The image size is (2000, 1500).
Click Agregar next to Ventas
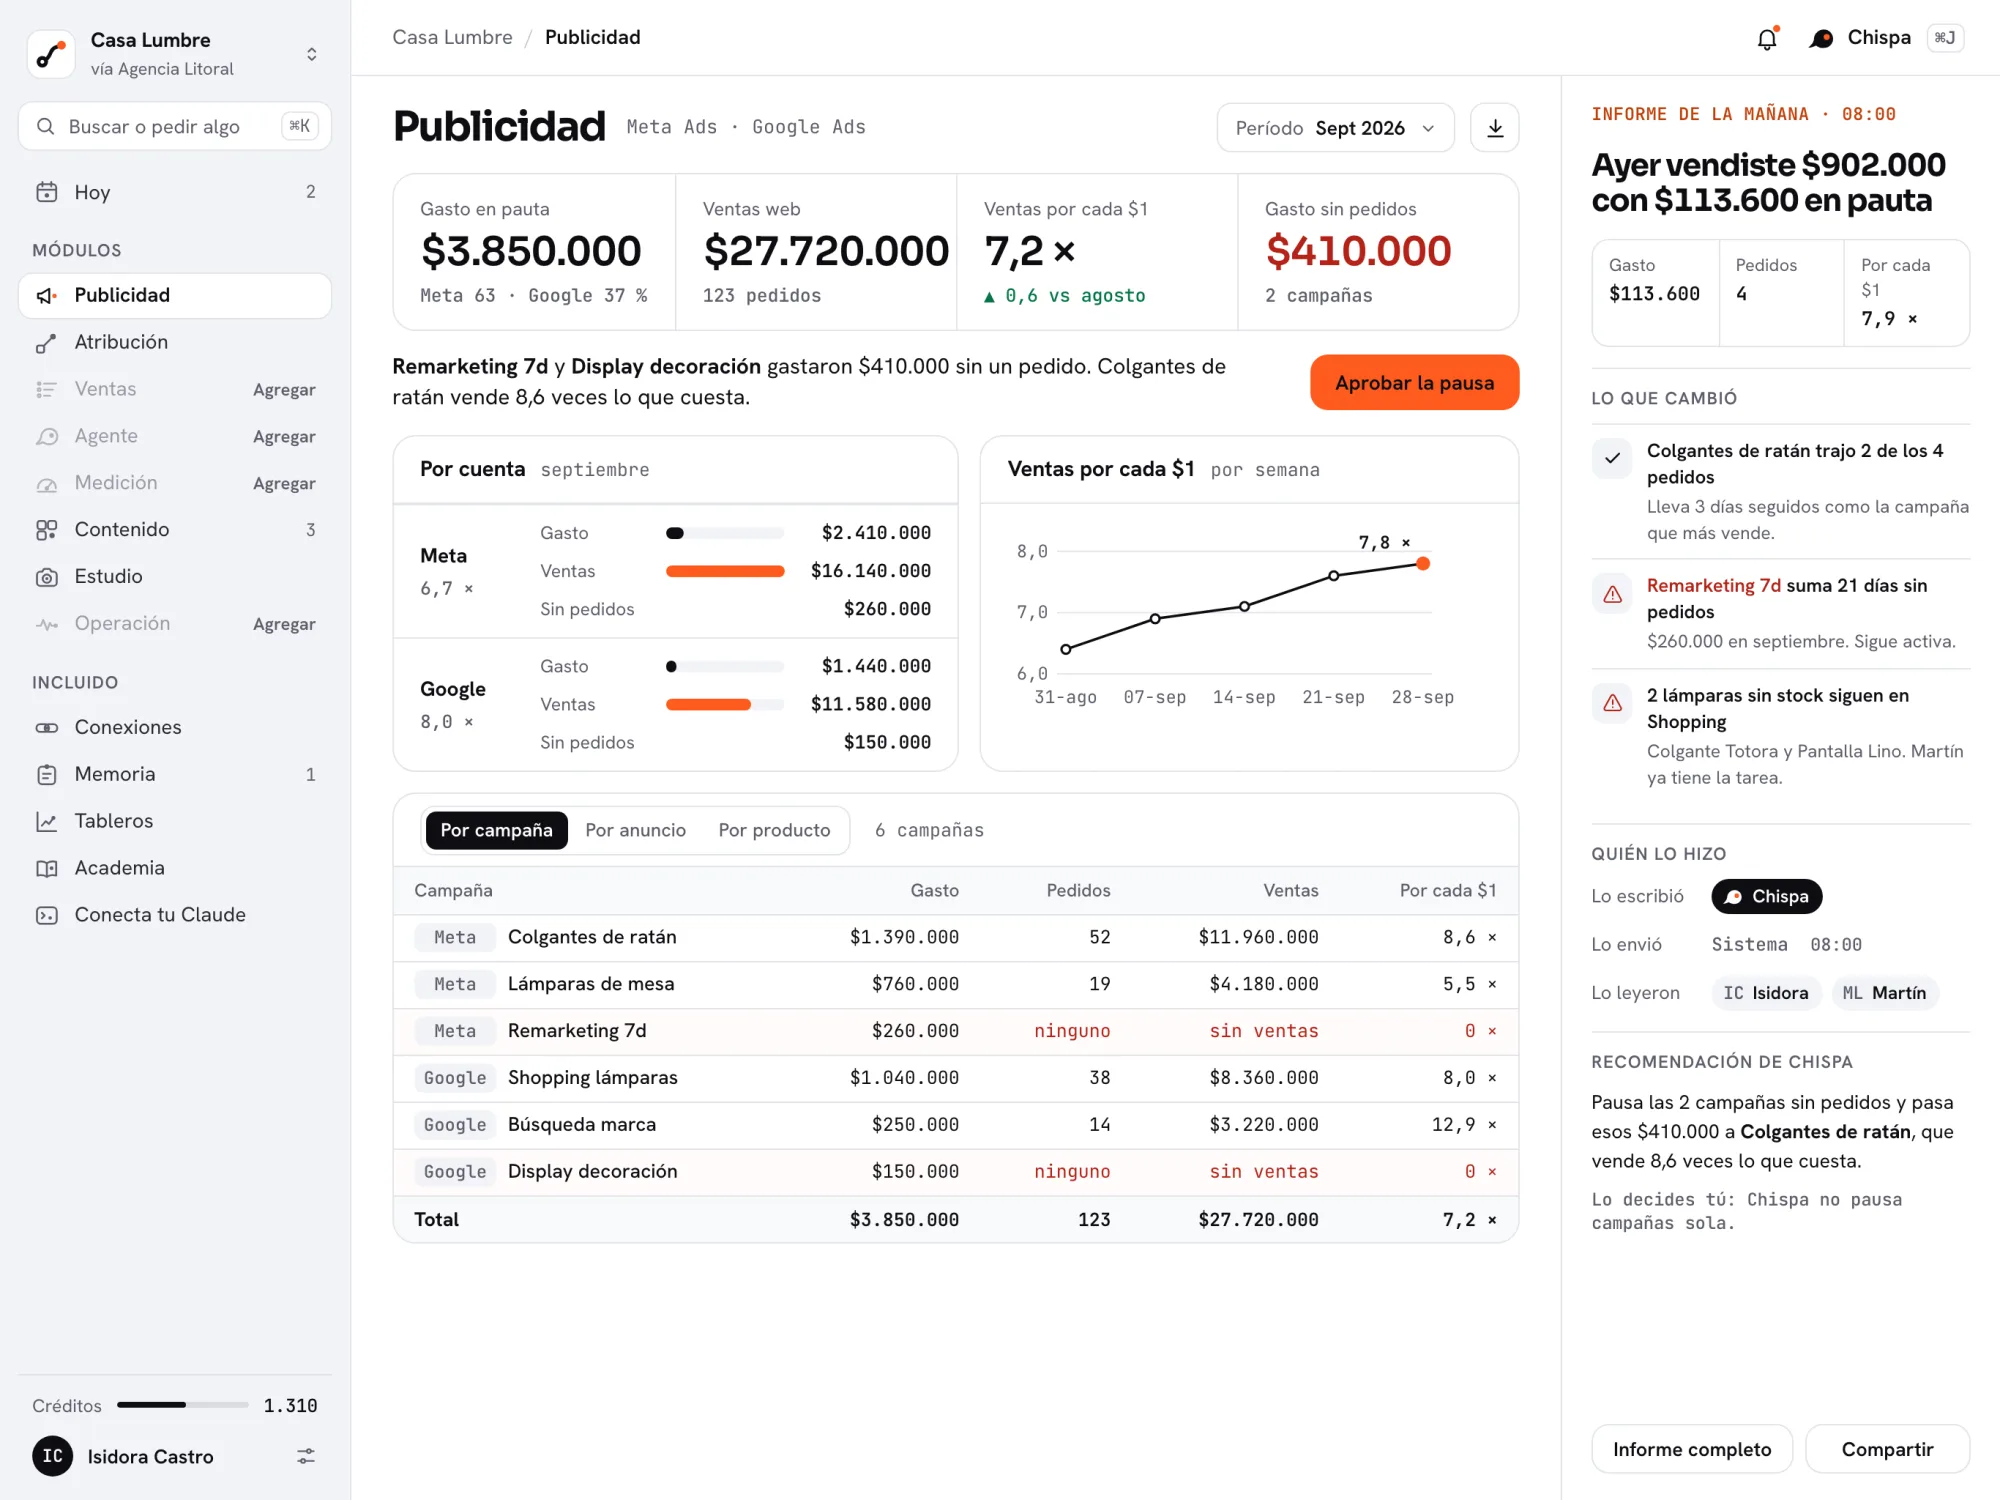[284, 390]
